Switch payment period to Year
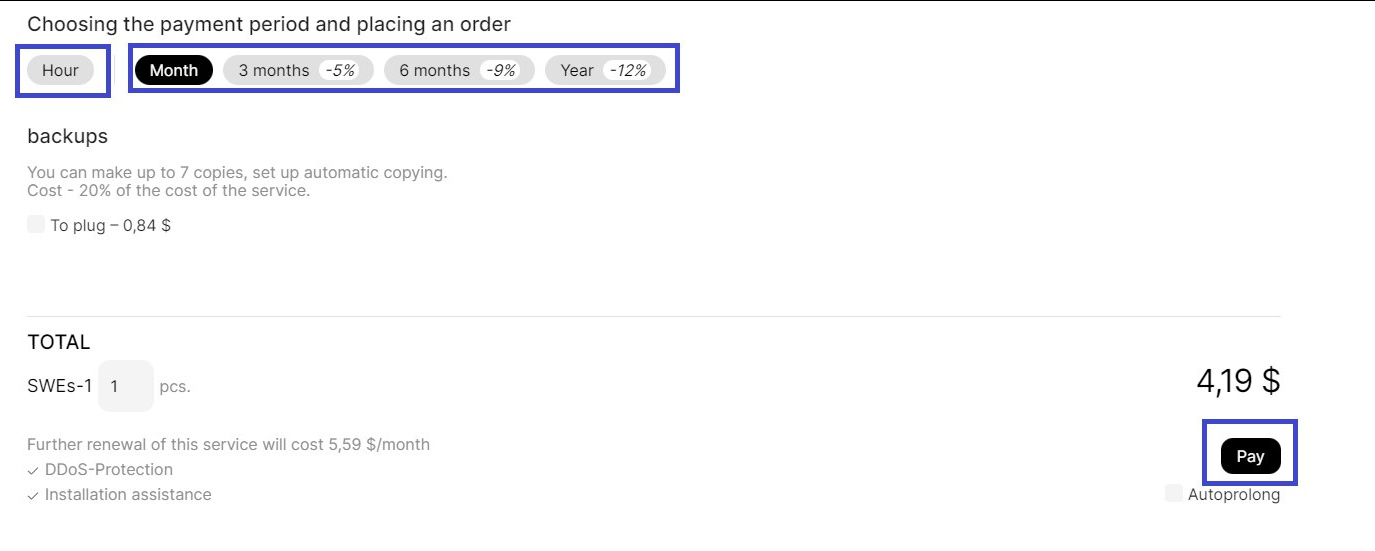This screenshot has height=551, width=1375. point(577,70)
